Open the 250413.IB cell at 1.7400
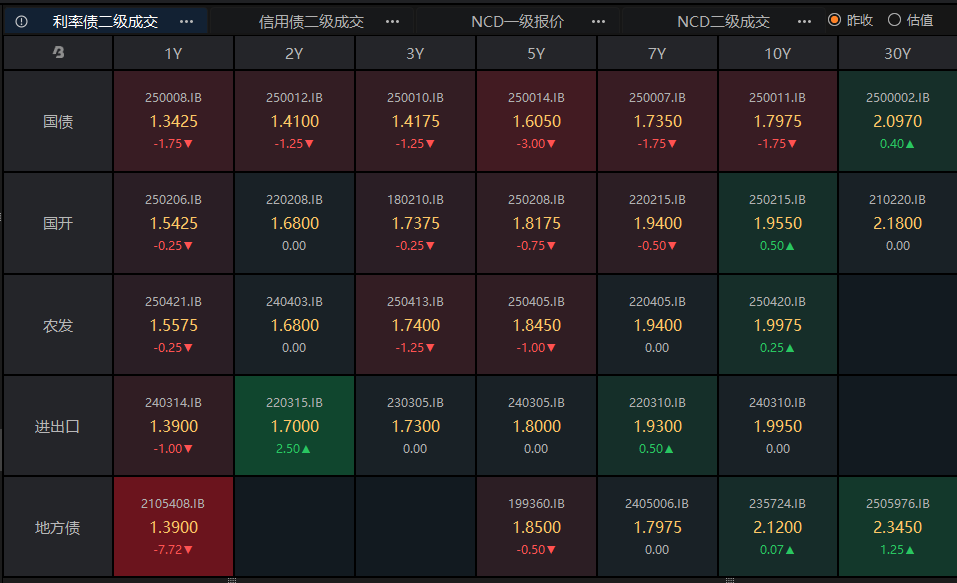Viewport: 957px width, 583px height. (415, 325)
